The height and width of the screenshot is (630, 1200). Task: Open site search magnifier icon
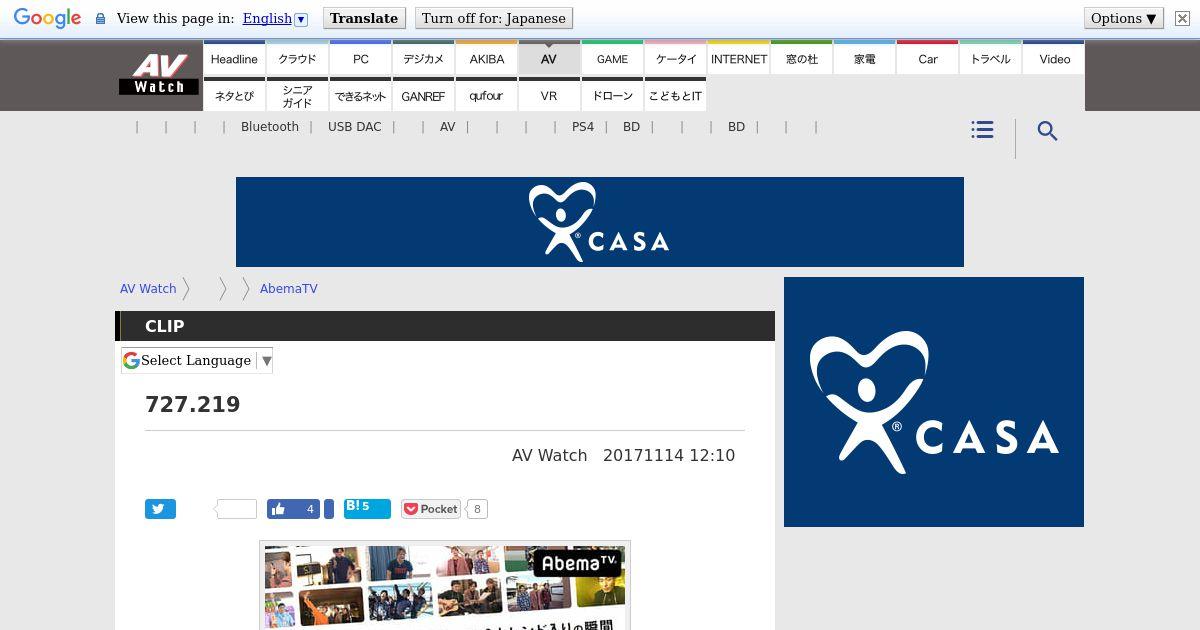pyautogui.click(x=1047, y=131)
